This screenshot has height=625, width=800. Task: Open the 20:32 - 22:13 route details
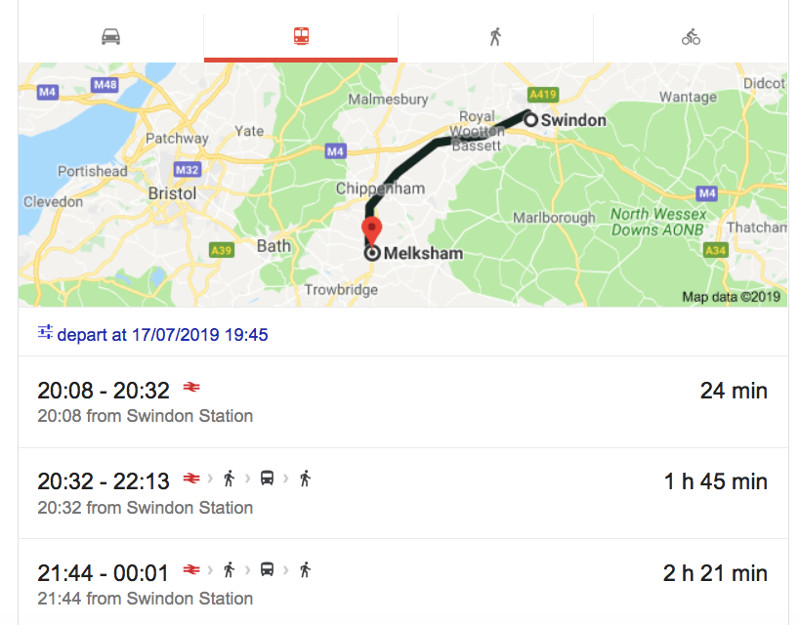tap(104, 482)
